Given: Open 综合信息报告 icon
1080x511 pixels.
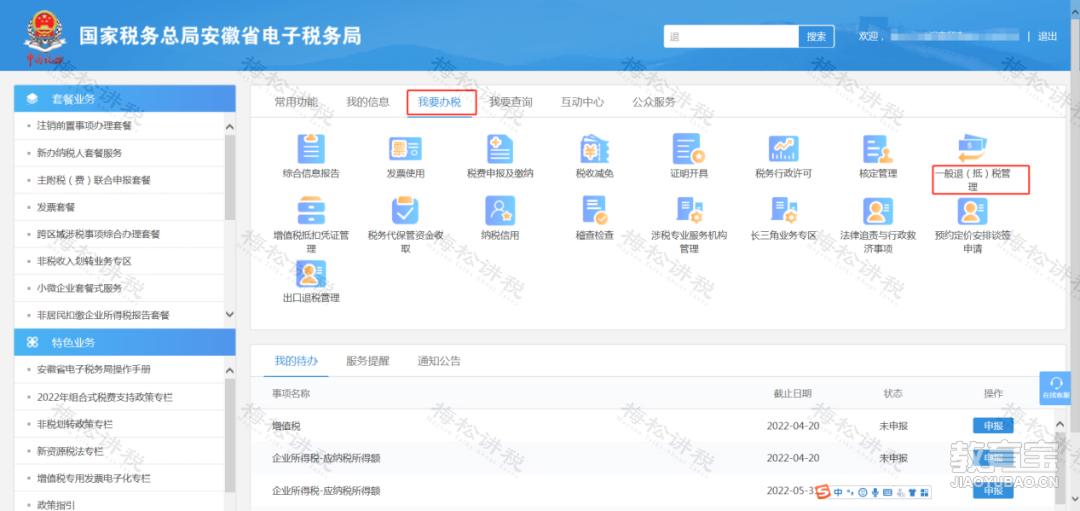Looking at the screenshot, I should pyautogui.click(x=311, y=149).
